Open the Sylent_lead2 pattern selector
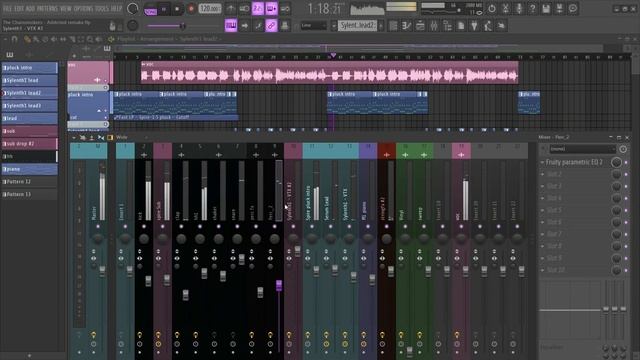Viewport: 640px width, 360px height. [358, 26]
